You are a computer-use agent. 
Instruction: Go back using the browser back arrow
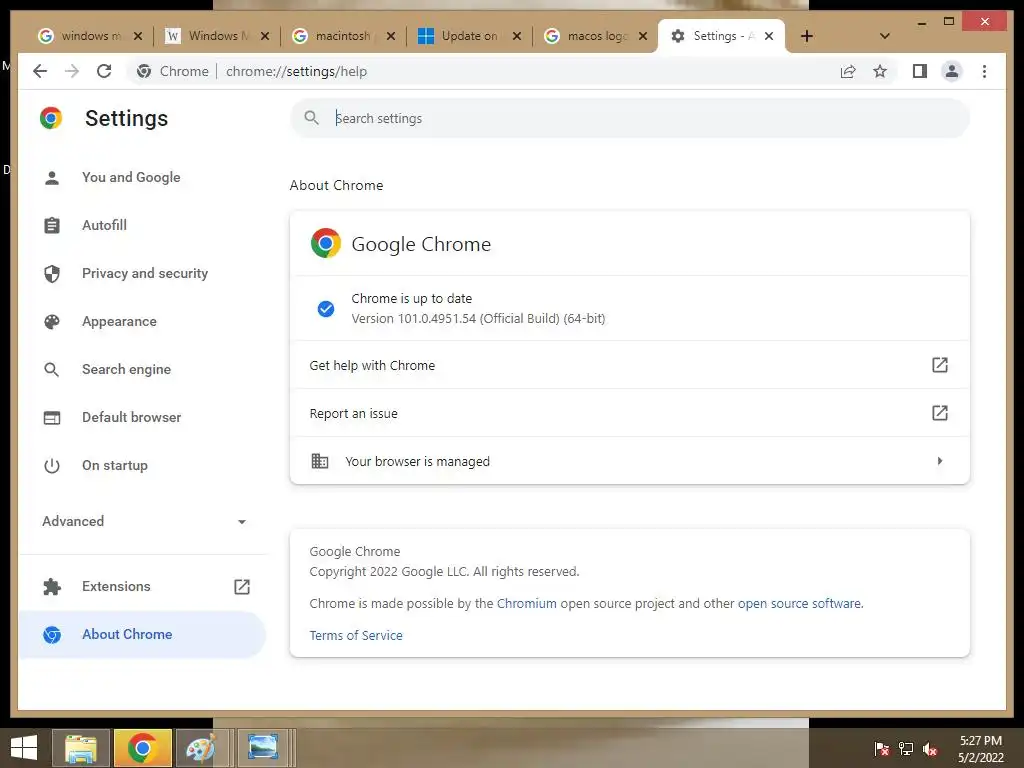40,71
